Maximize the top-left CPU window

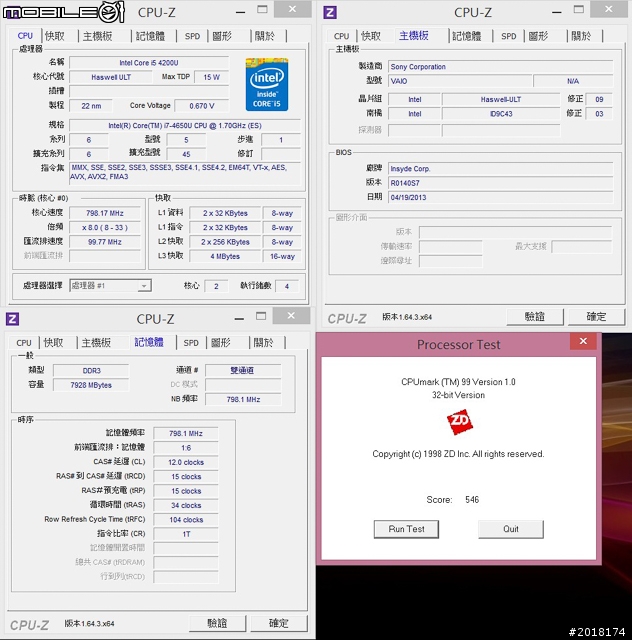[262, 9]
